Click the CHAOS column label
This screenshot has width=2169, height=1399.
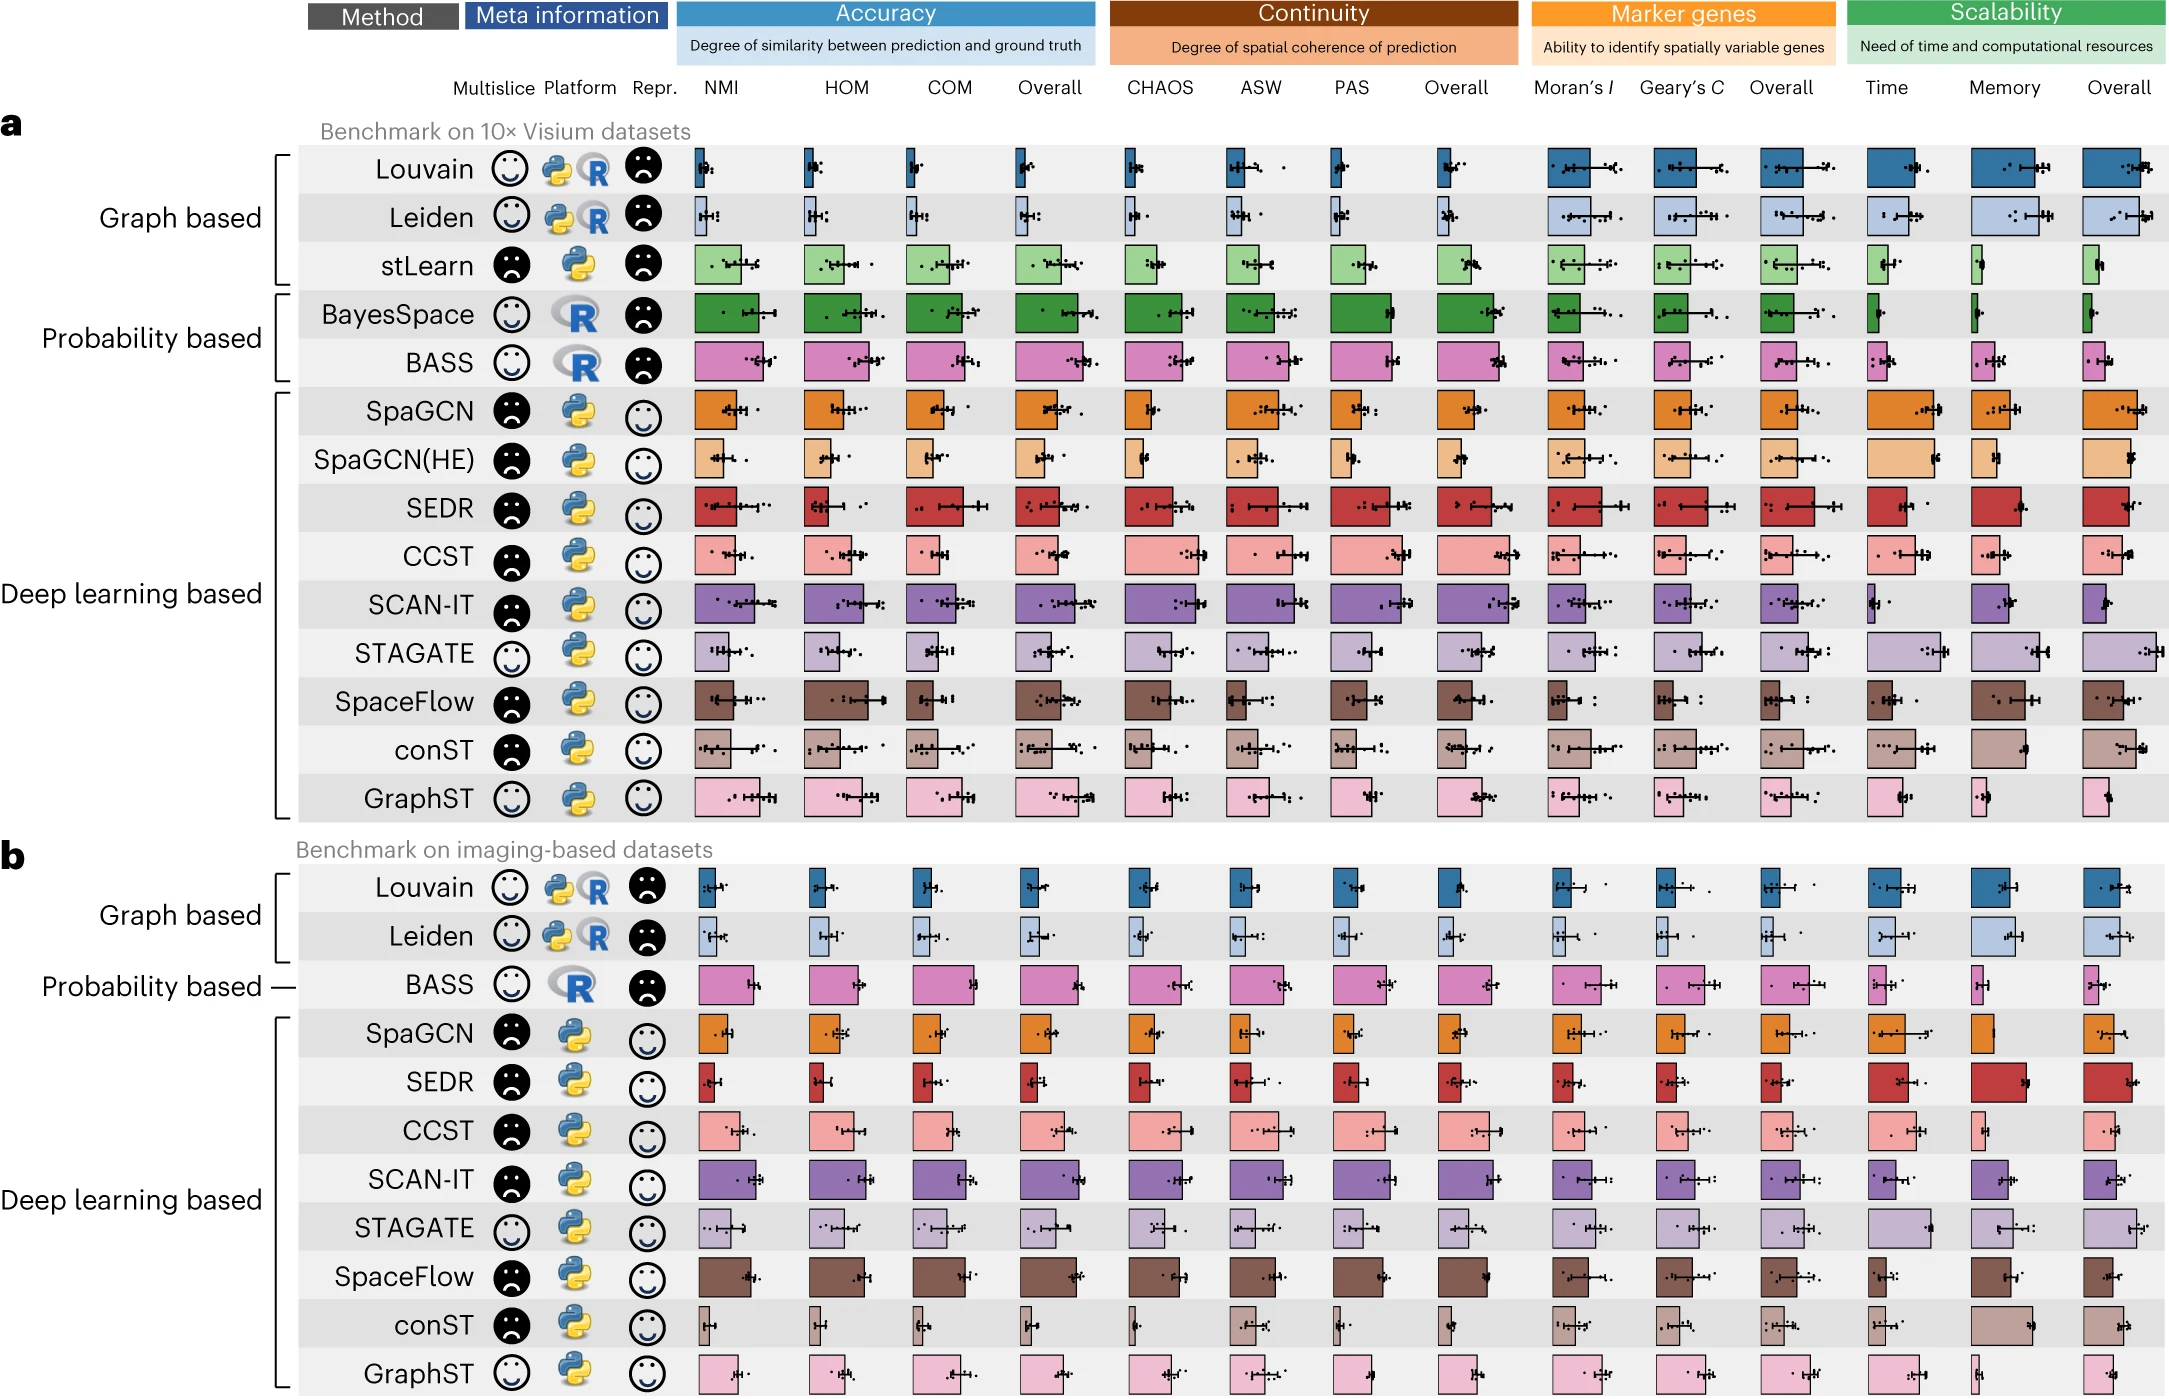pos(1160,88)
